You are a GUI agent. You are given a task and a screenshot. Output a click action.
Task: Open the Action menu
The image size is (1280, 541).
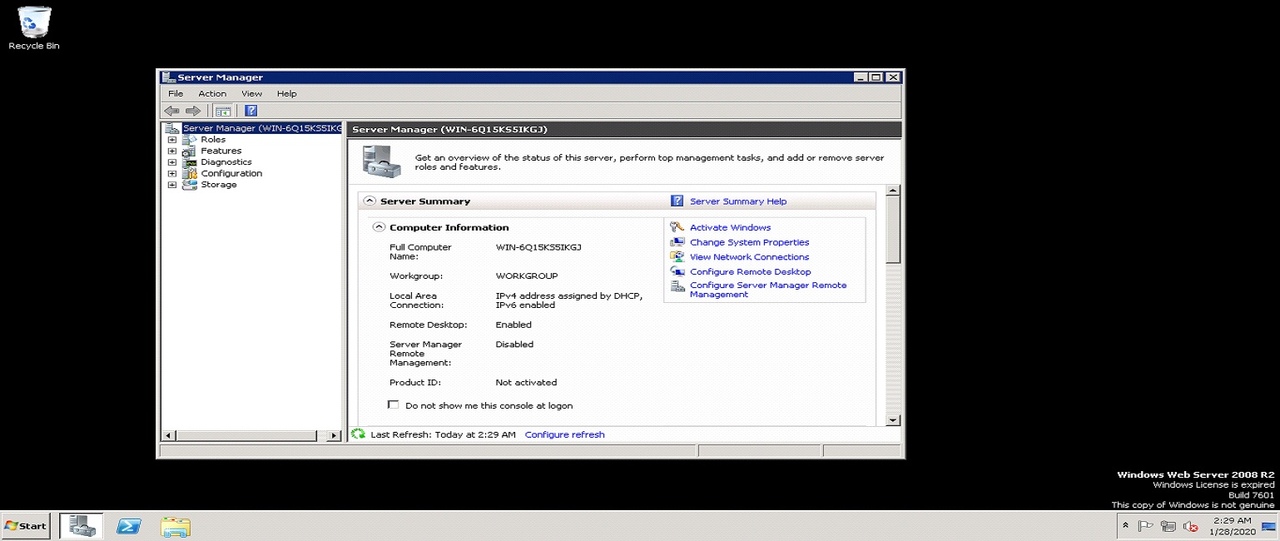[212, 94]
